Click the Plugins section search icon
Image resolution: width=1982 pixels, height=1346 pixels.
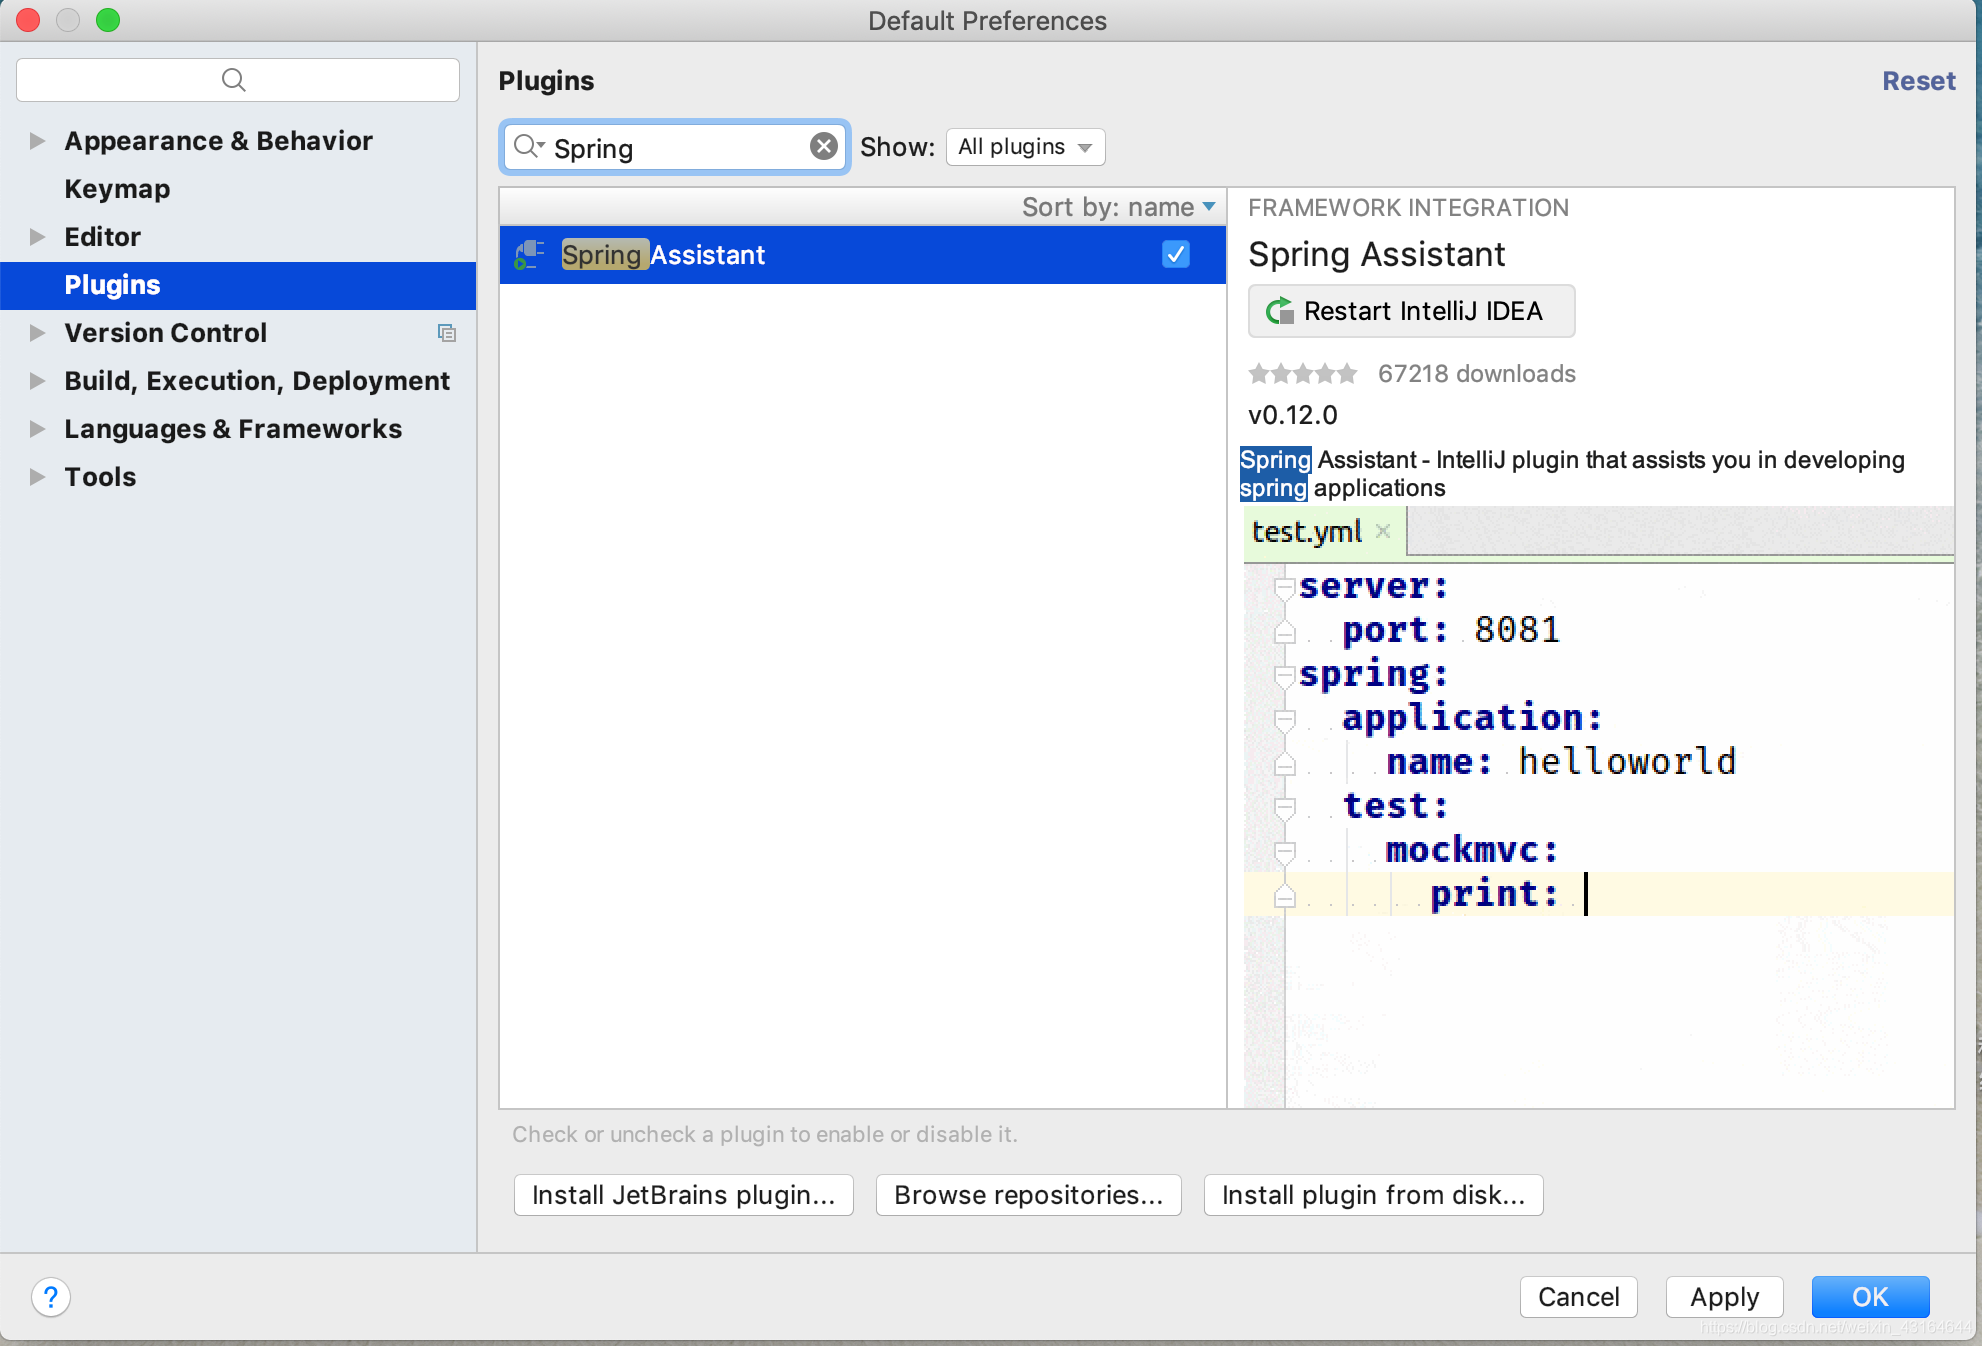click(x=530, y=144)
